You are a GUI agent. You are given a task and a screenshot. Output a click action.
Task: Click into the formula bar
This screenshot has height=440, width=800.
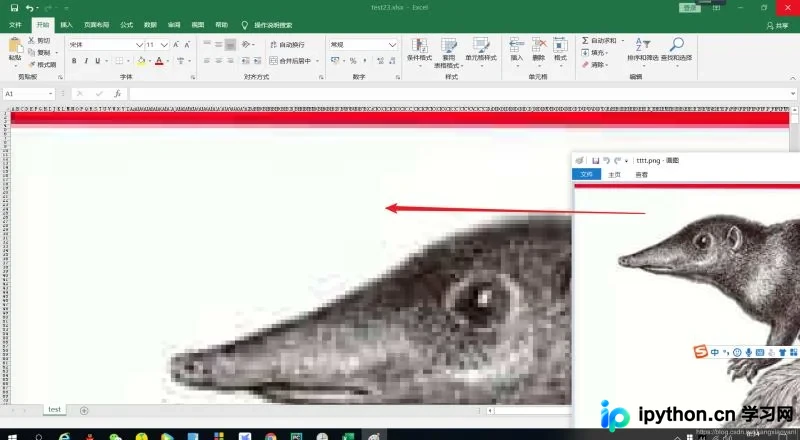[x=459, y=94]
